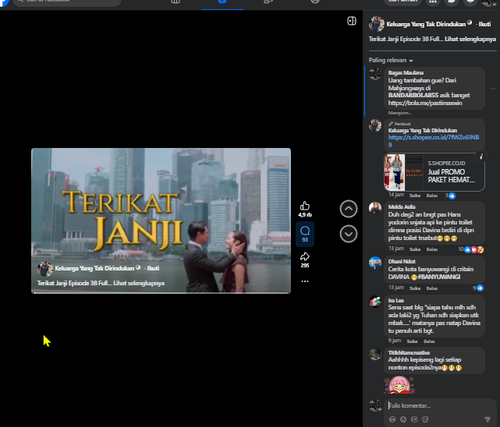This screenshot has height=427, width=500.
Task: Open GIF picker in comment box
Action: [414, 419]
